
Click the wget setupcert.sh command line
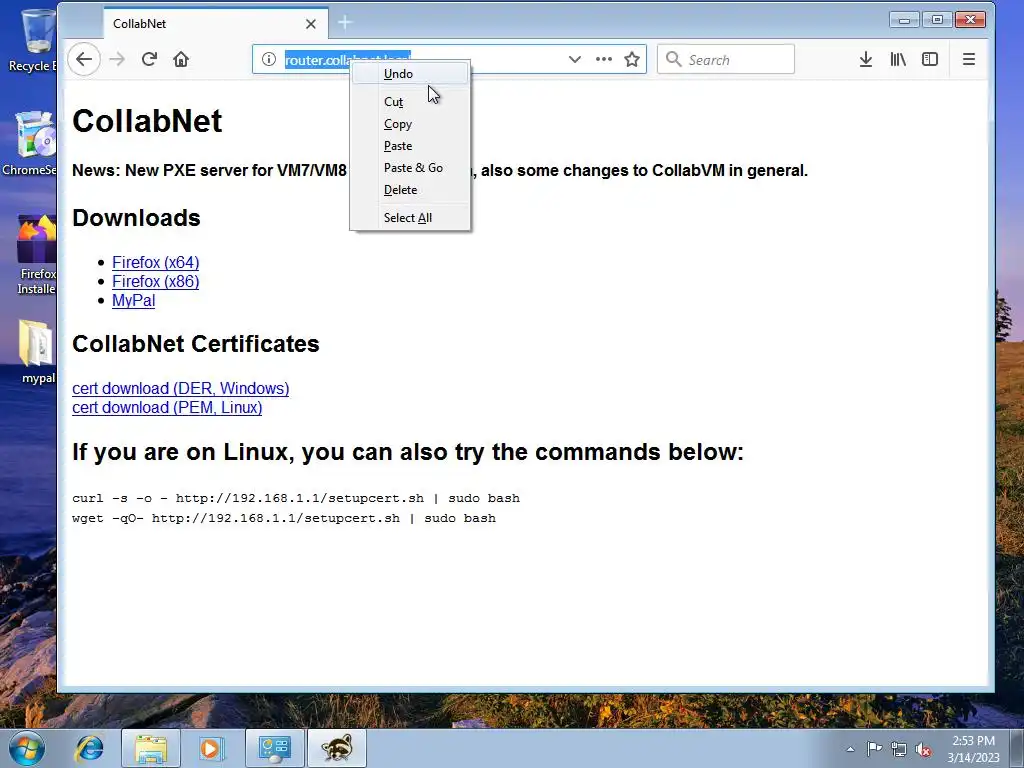pos(283,519)
